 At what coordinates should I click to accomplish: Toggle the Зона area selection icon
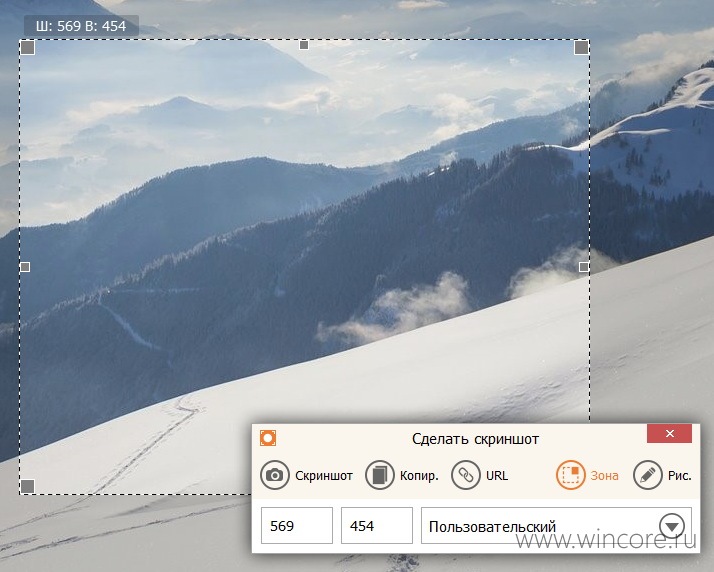(x=571, y=475)
